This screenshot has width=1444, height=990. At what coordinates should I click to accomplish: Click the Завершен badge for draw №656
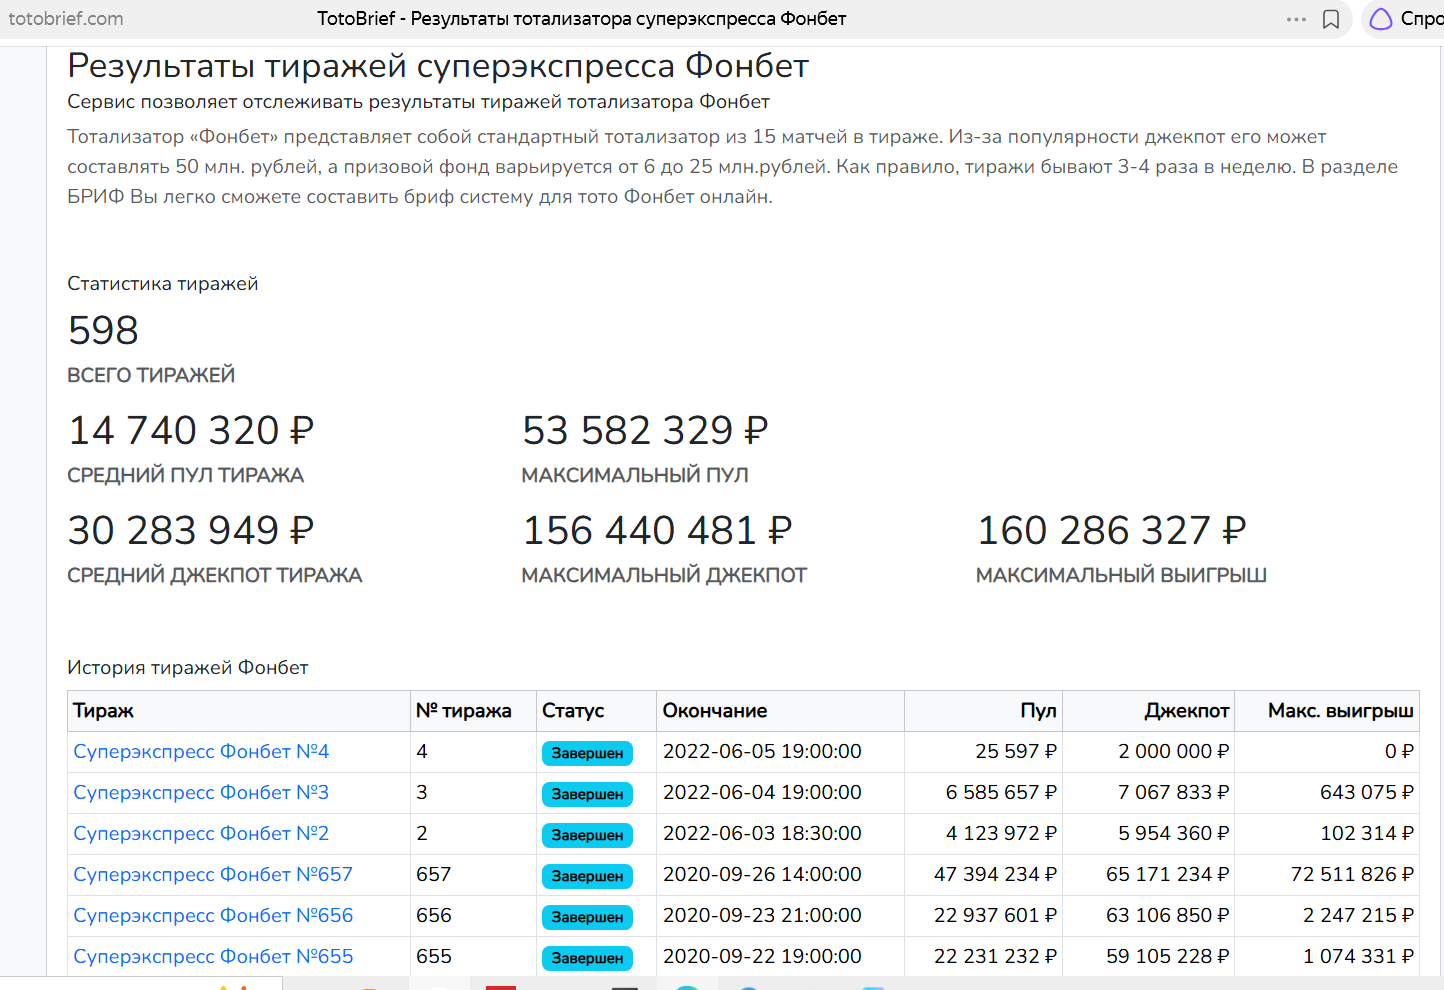coord(587,917)
